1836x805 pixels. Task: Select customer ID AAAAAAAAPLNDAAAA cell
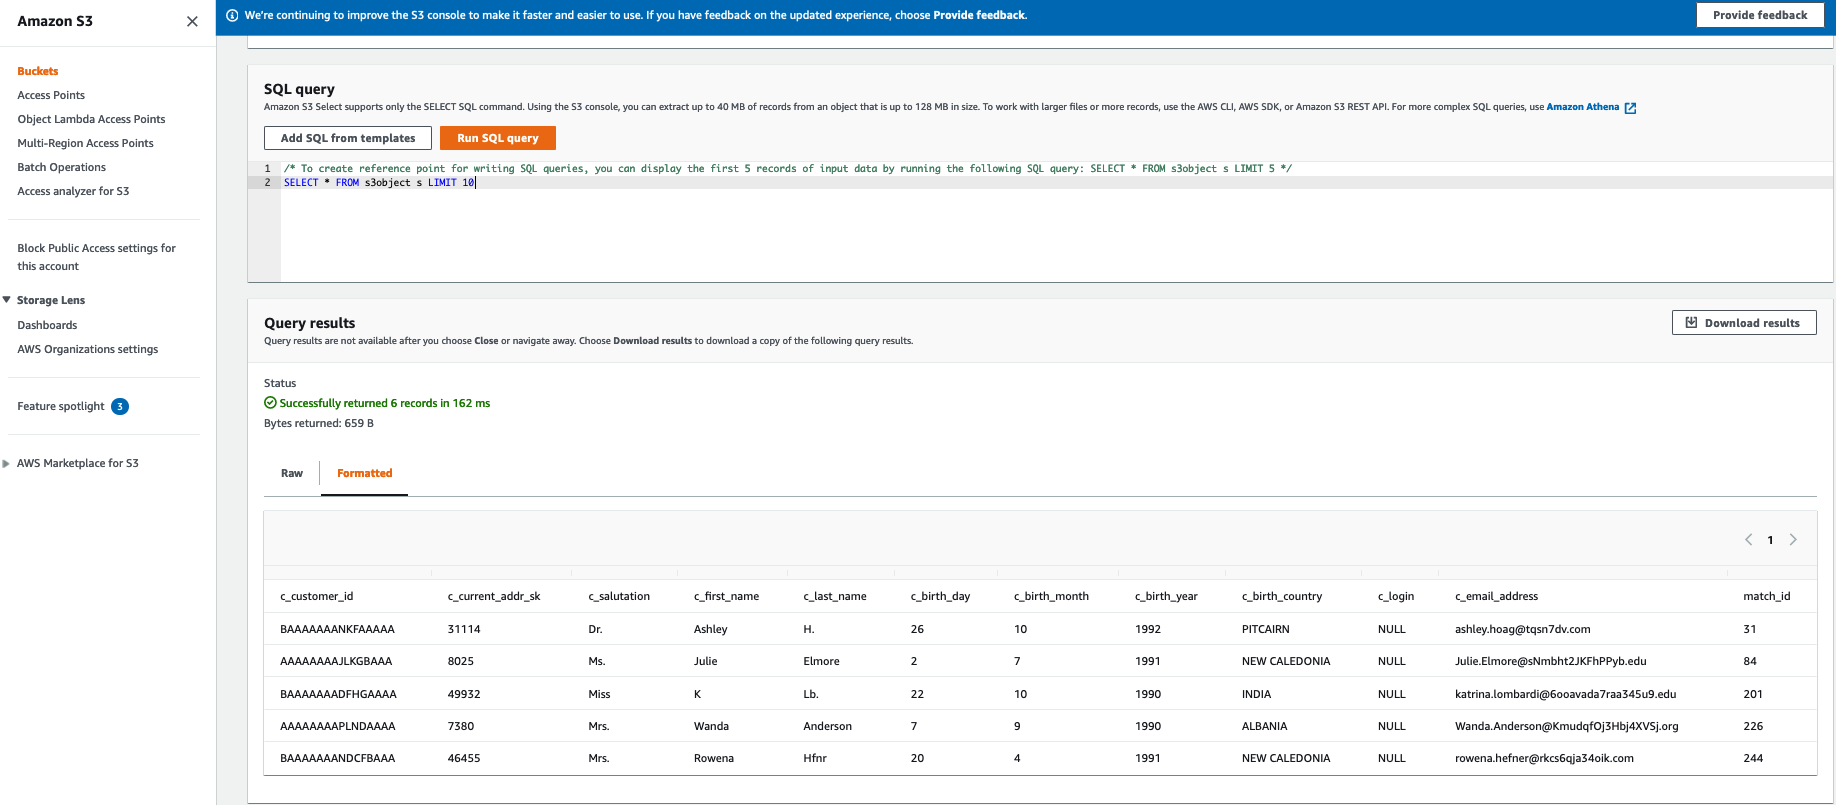[x=338, y=726]
